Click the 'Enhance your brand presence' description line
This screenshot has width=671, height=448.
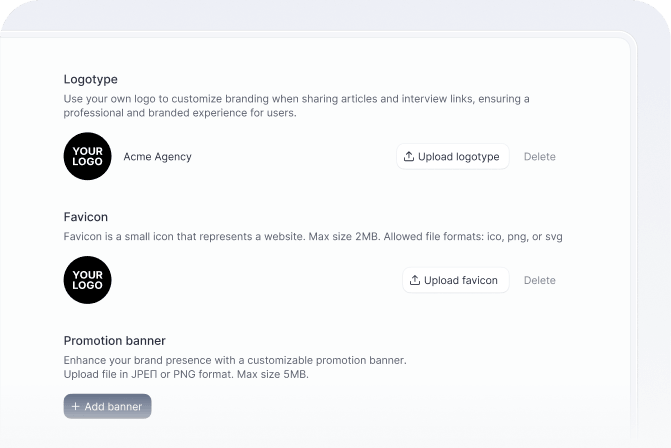[235, 360]
